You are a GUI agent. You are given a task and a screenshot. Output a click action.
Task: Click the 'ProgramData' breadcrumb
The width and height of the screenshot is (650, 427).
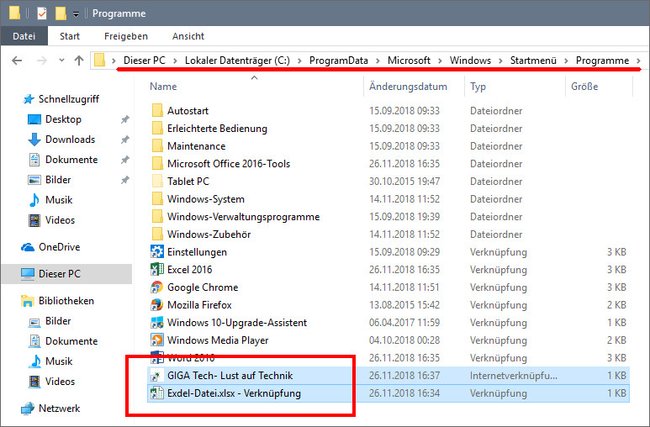(338, 61)
